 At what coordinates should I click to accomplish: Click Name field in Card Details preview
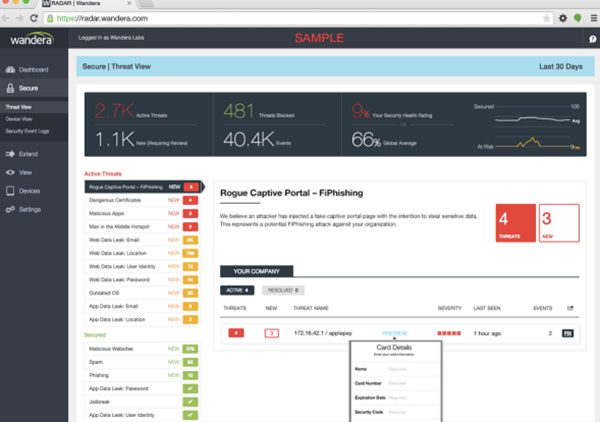(x=396, y=369)
